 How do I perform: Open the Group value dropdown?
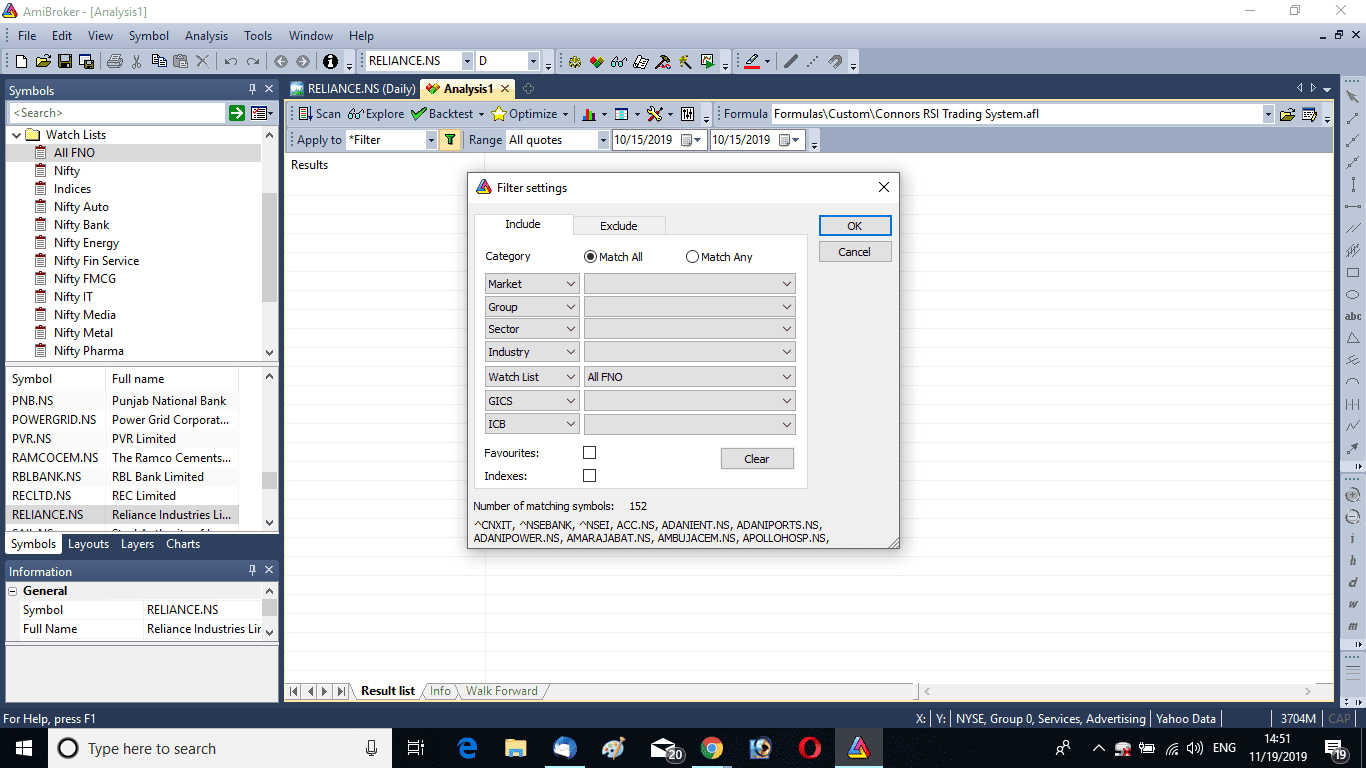690,307
